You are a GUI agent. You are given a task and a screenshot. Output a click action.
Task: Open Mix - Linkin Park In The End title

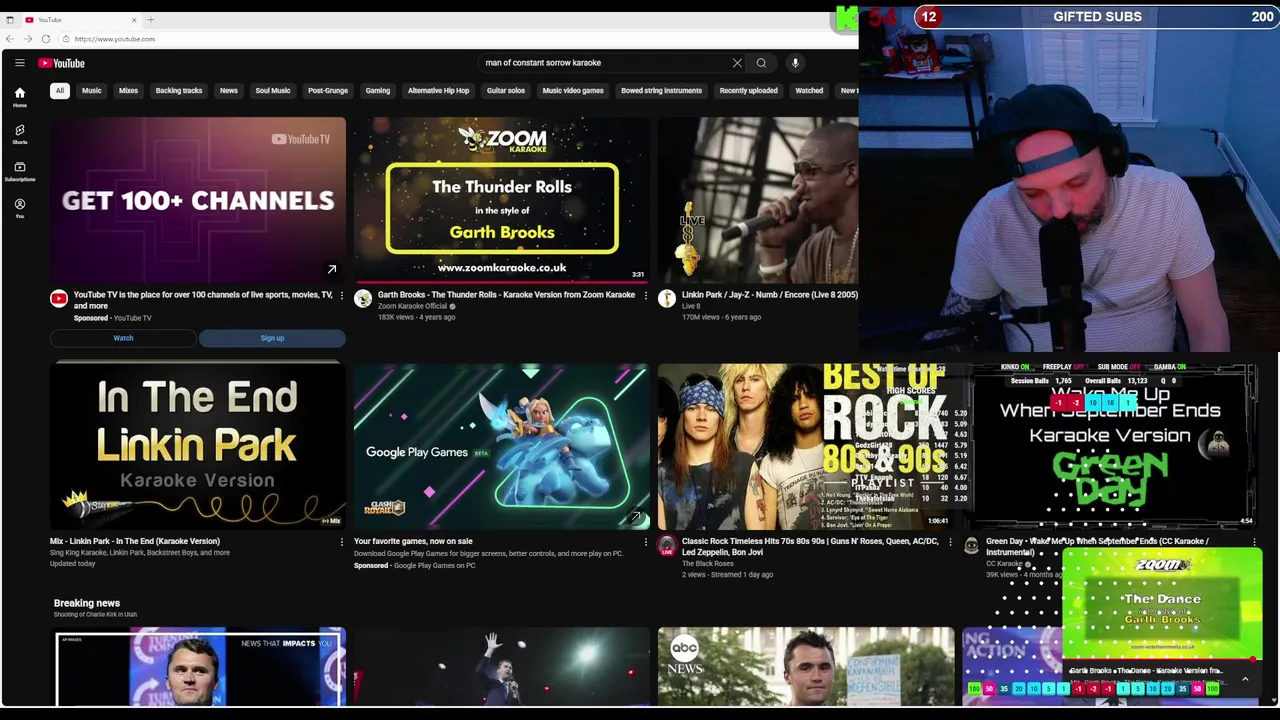tap(135, 541)
